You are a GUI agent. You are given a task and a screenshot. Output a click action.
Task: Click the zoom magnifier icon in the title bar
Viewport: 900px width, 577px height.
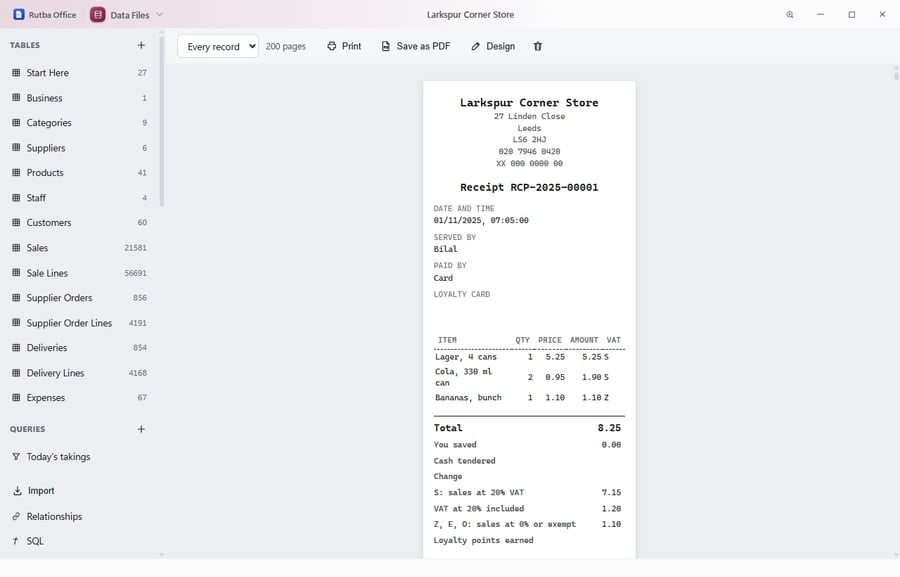tap(790, 14)
